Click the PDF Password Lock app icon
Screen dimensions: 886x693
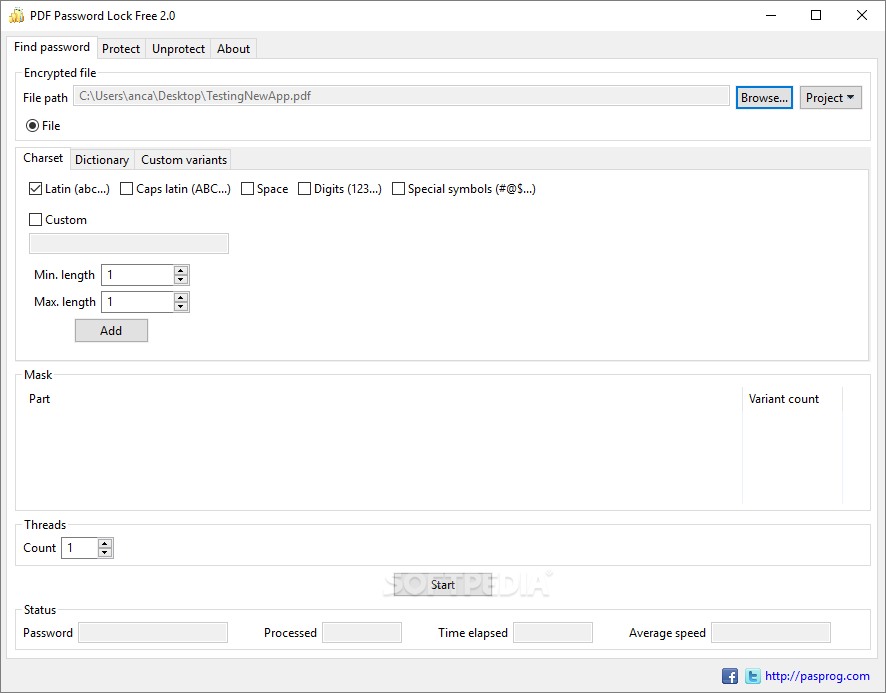click(16, 15)
